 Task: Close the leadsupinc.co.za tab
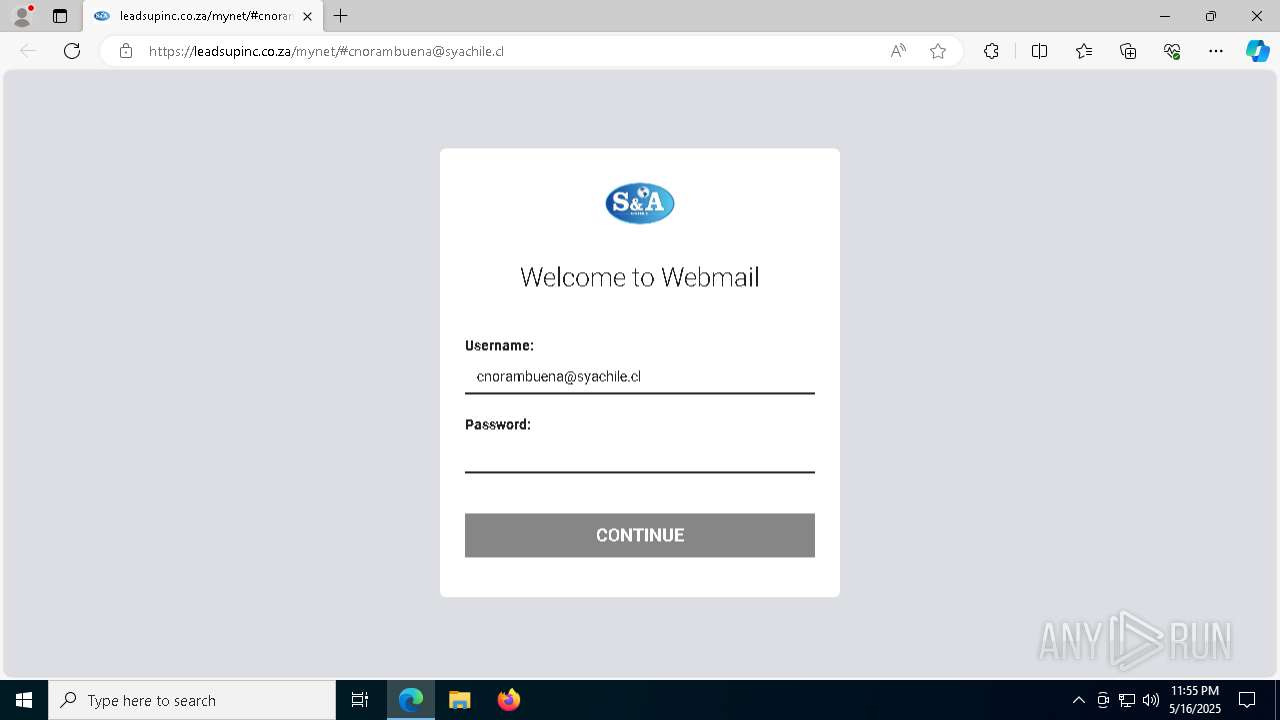point(307,16)
